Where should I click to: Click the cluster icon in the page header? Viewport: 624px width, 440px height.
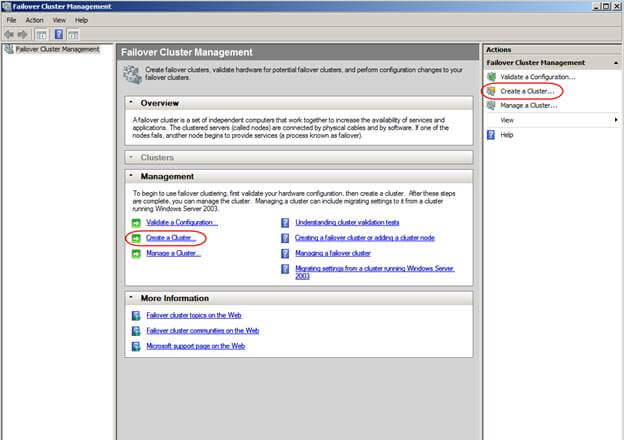(x=133, y=74)
